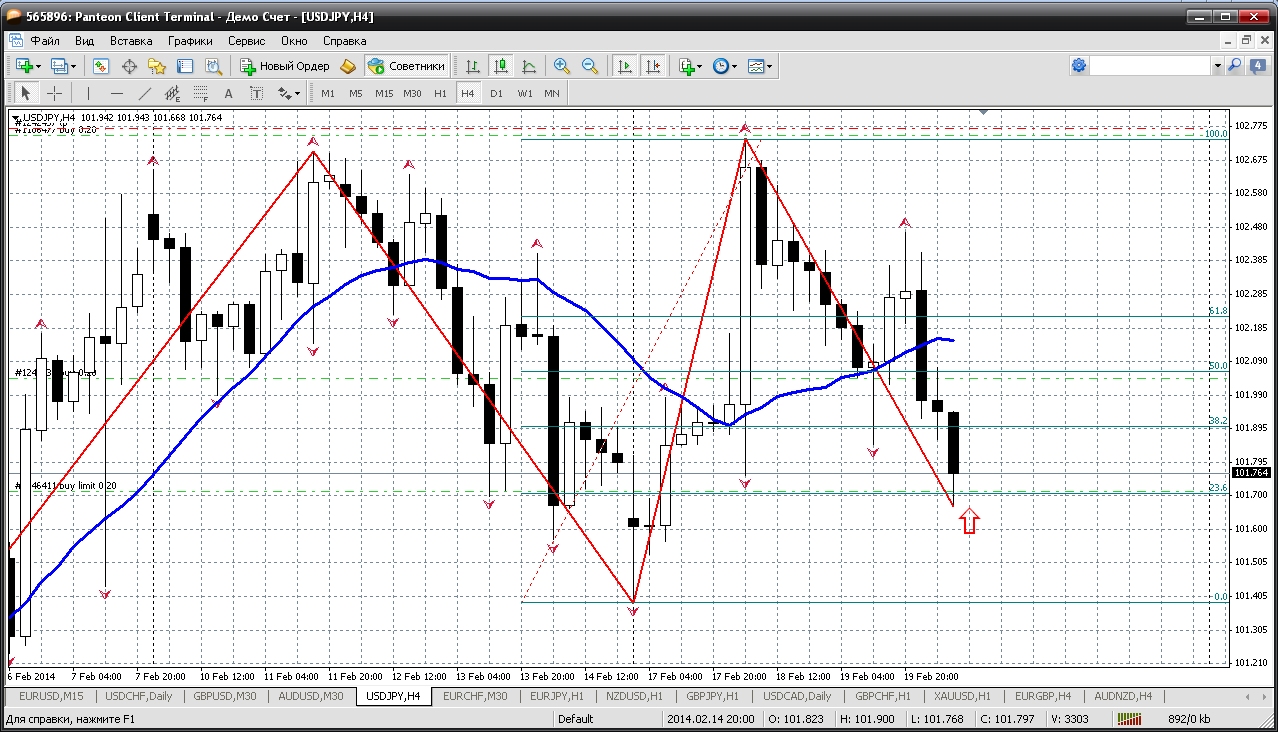This screenshot has width=1278, height=732.
Task: Click the search input field
Action: 1151,66
